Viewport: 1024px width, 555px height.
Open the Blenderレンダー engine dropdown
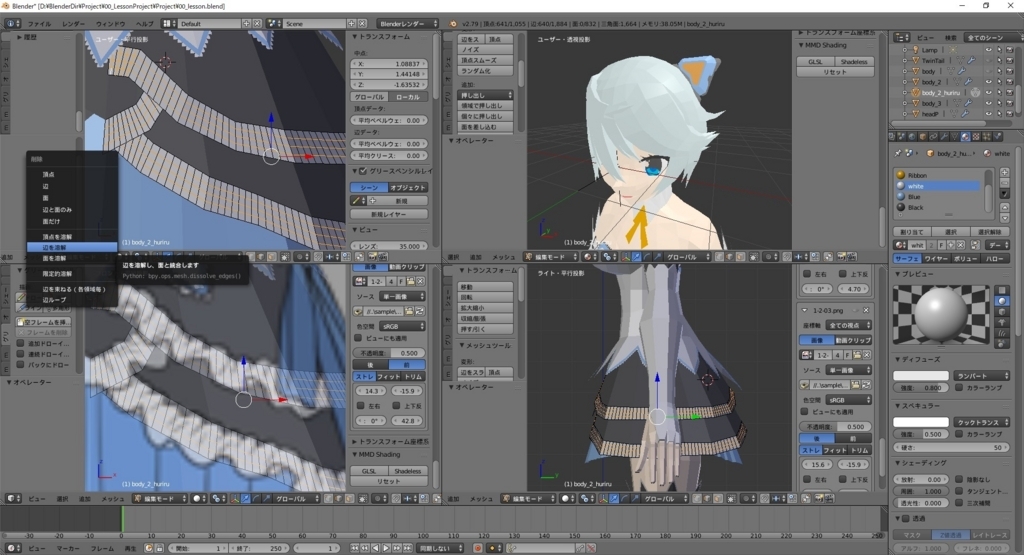(408, 24)
